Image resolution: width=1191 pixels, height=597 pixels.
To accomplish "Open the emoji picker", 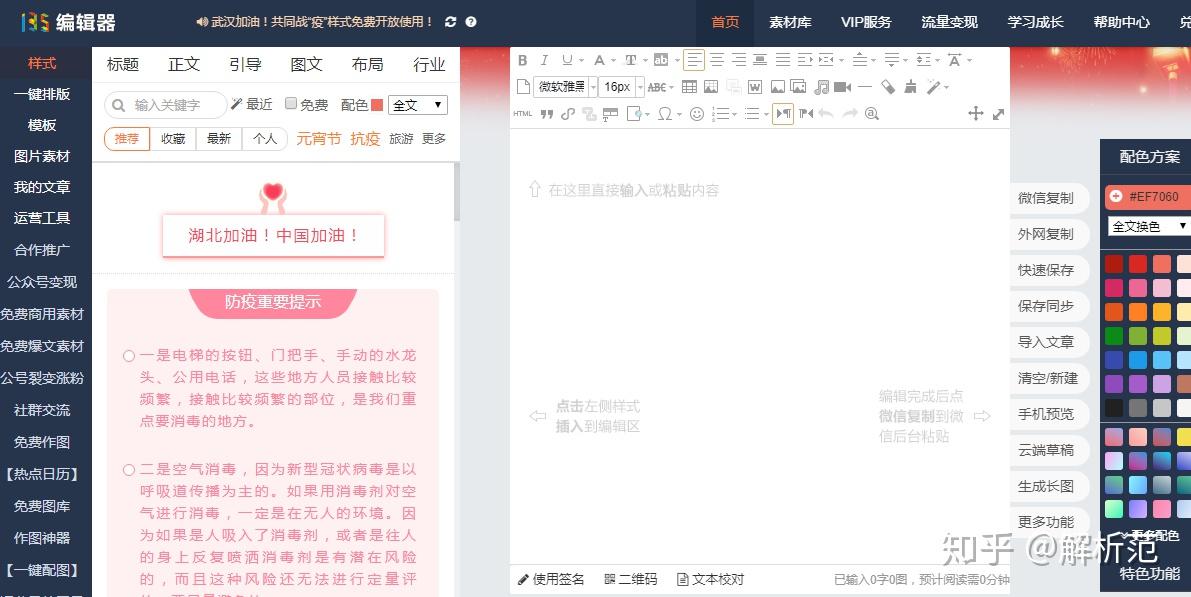I will [x=697, y=114].
